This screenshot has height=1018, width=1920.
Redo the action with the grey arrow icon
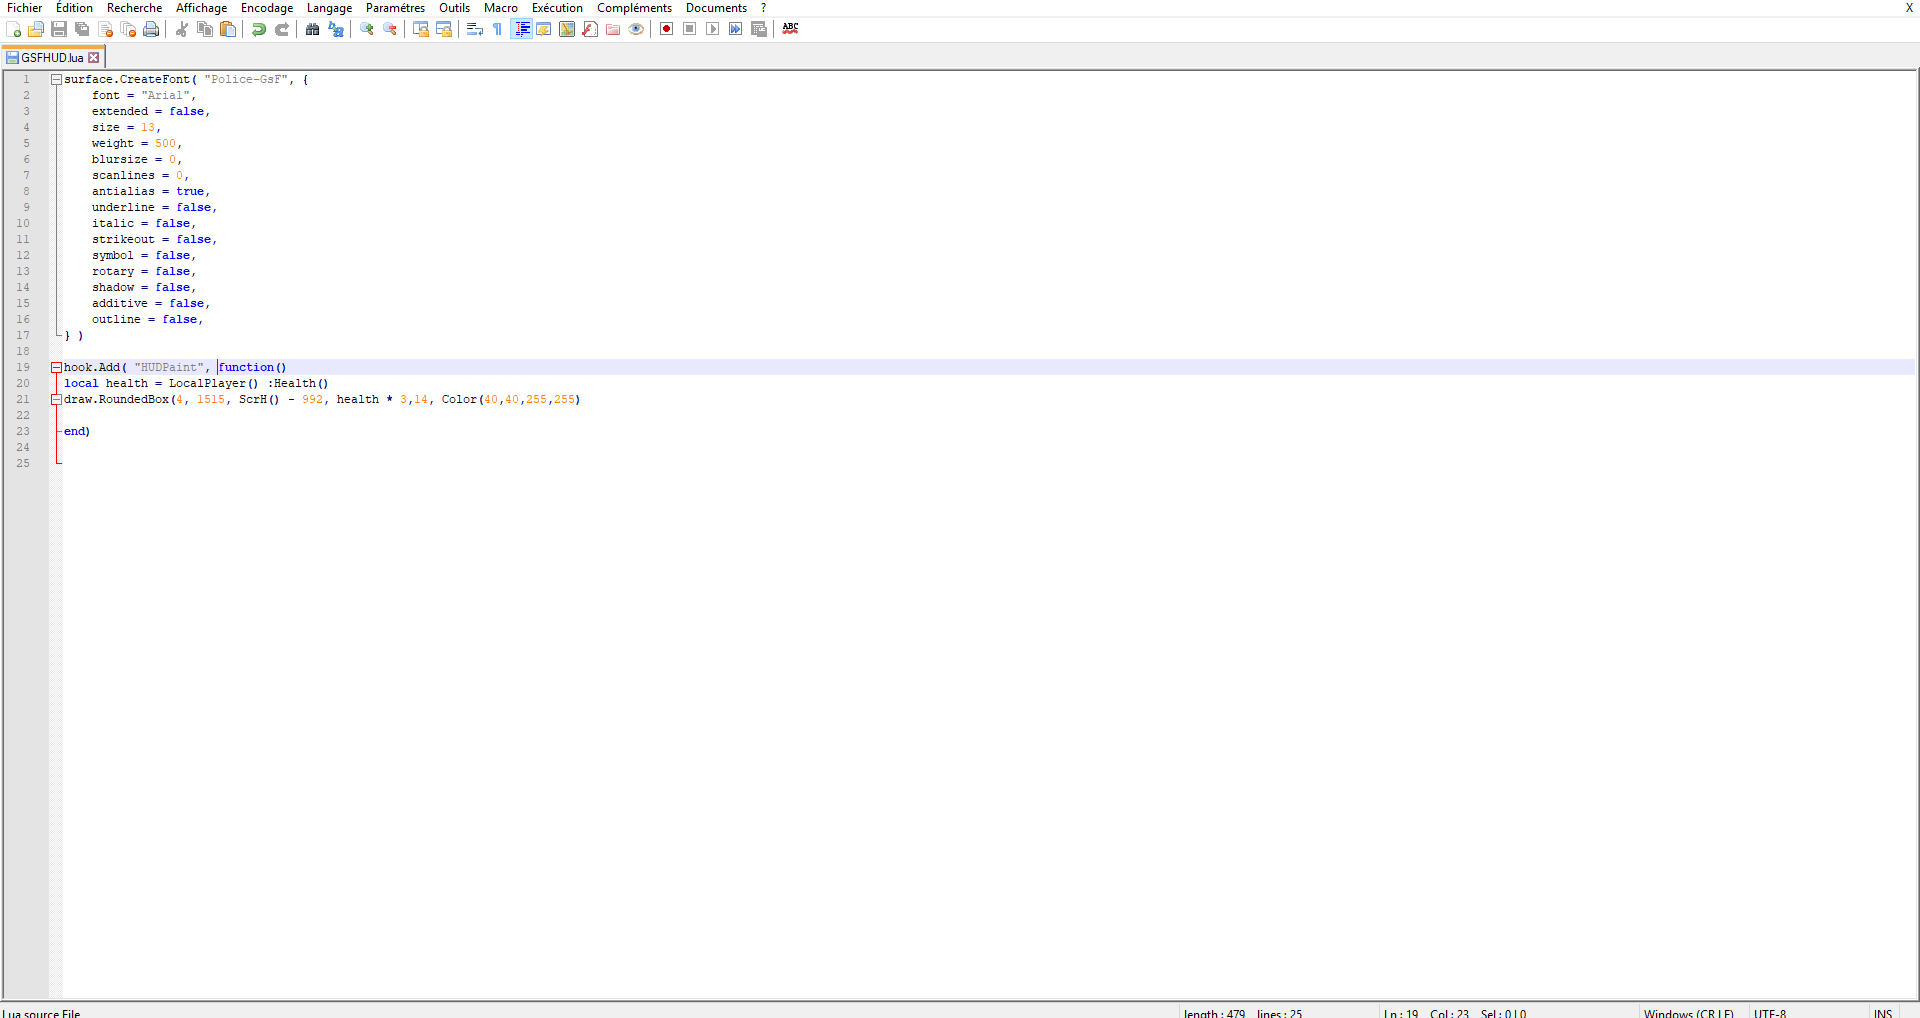pos(282,29)
